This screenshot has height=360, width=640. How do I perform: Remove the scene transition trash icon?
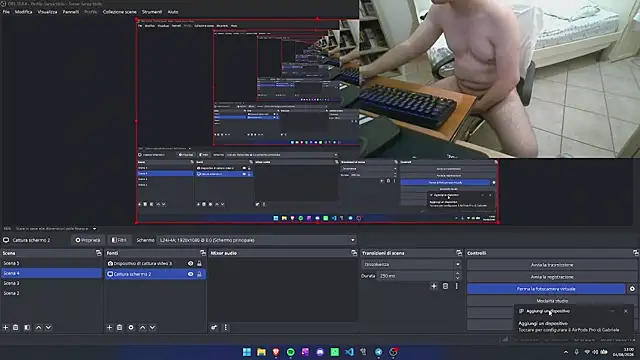click(445, 287)
